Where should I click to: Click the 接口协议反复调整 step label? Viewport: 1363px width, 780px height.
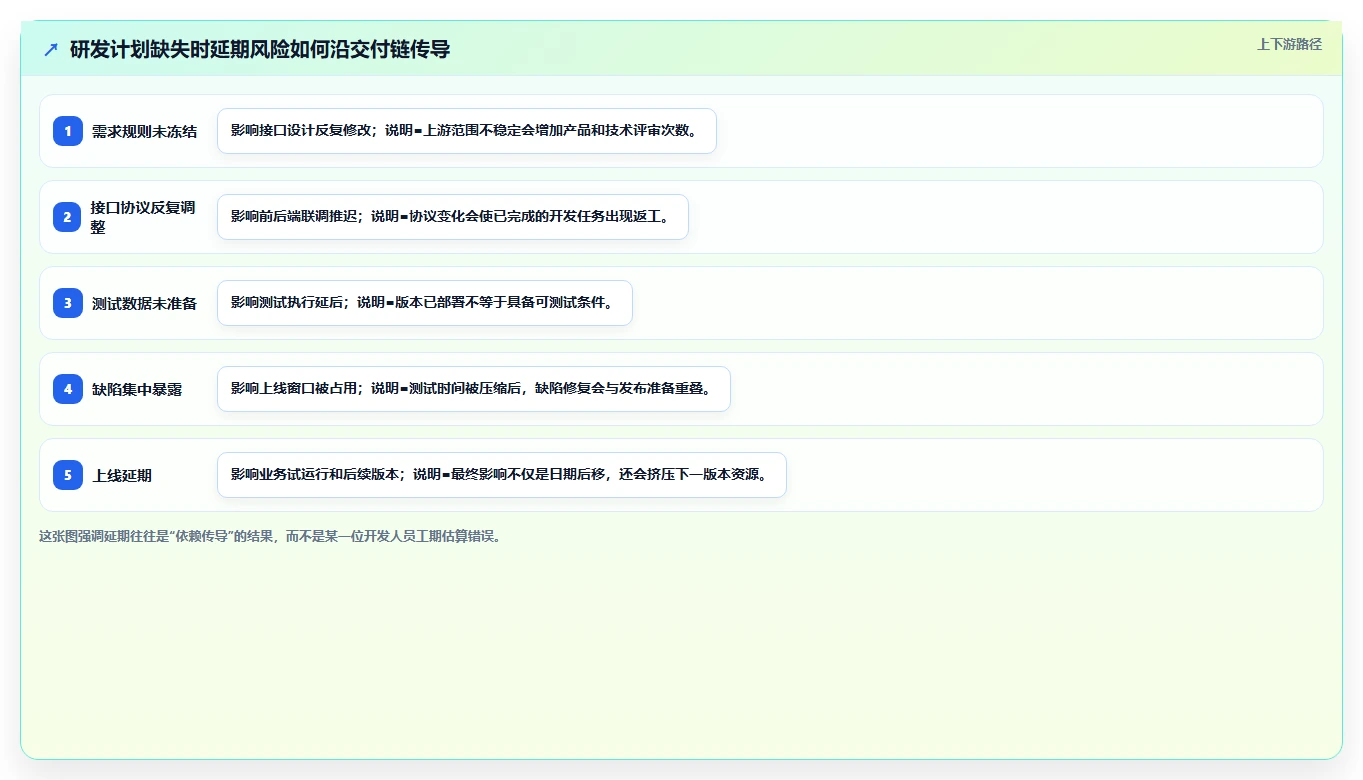click(144, 217)
